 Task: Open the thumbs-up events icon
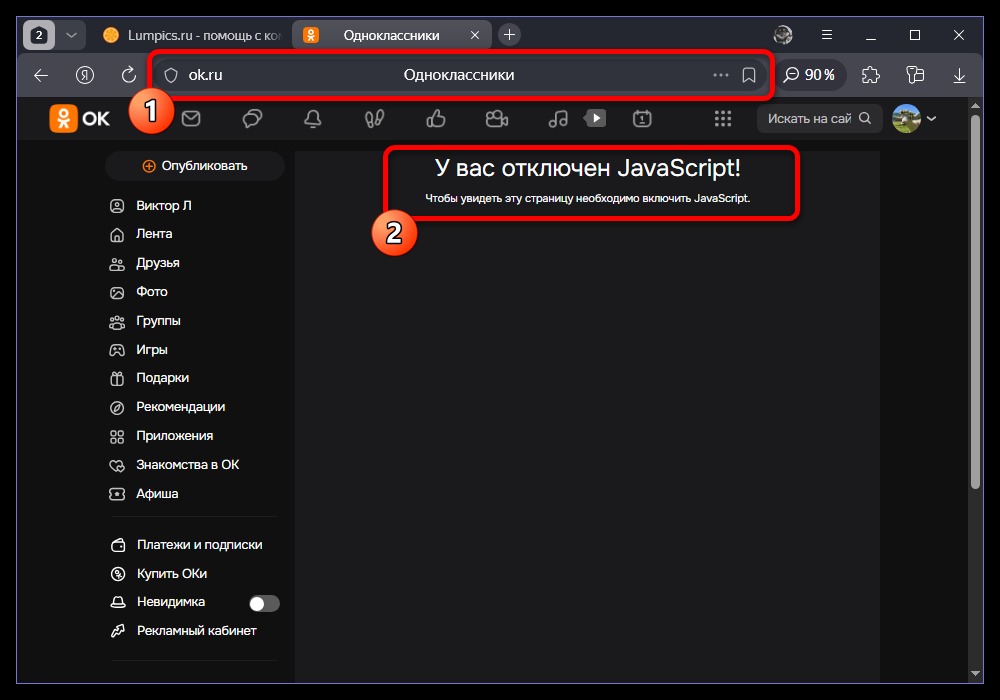click(436, 119)
